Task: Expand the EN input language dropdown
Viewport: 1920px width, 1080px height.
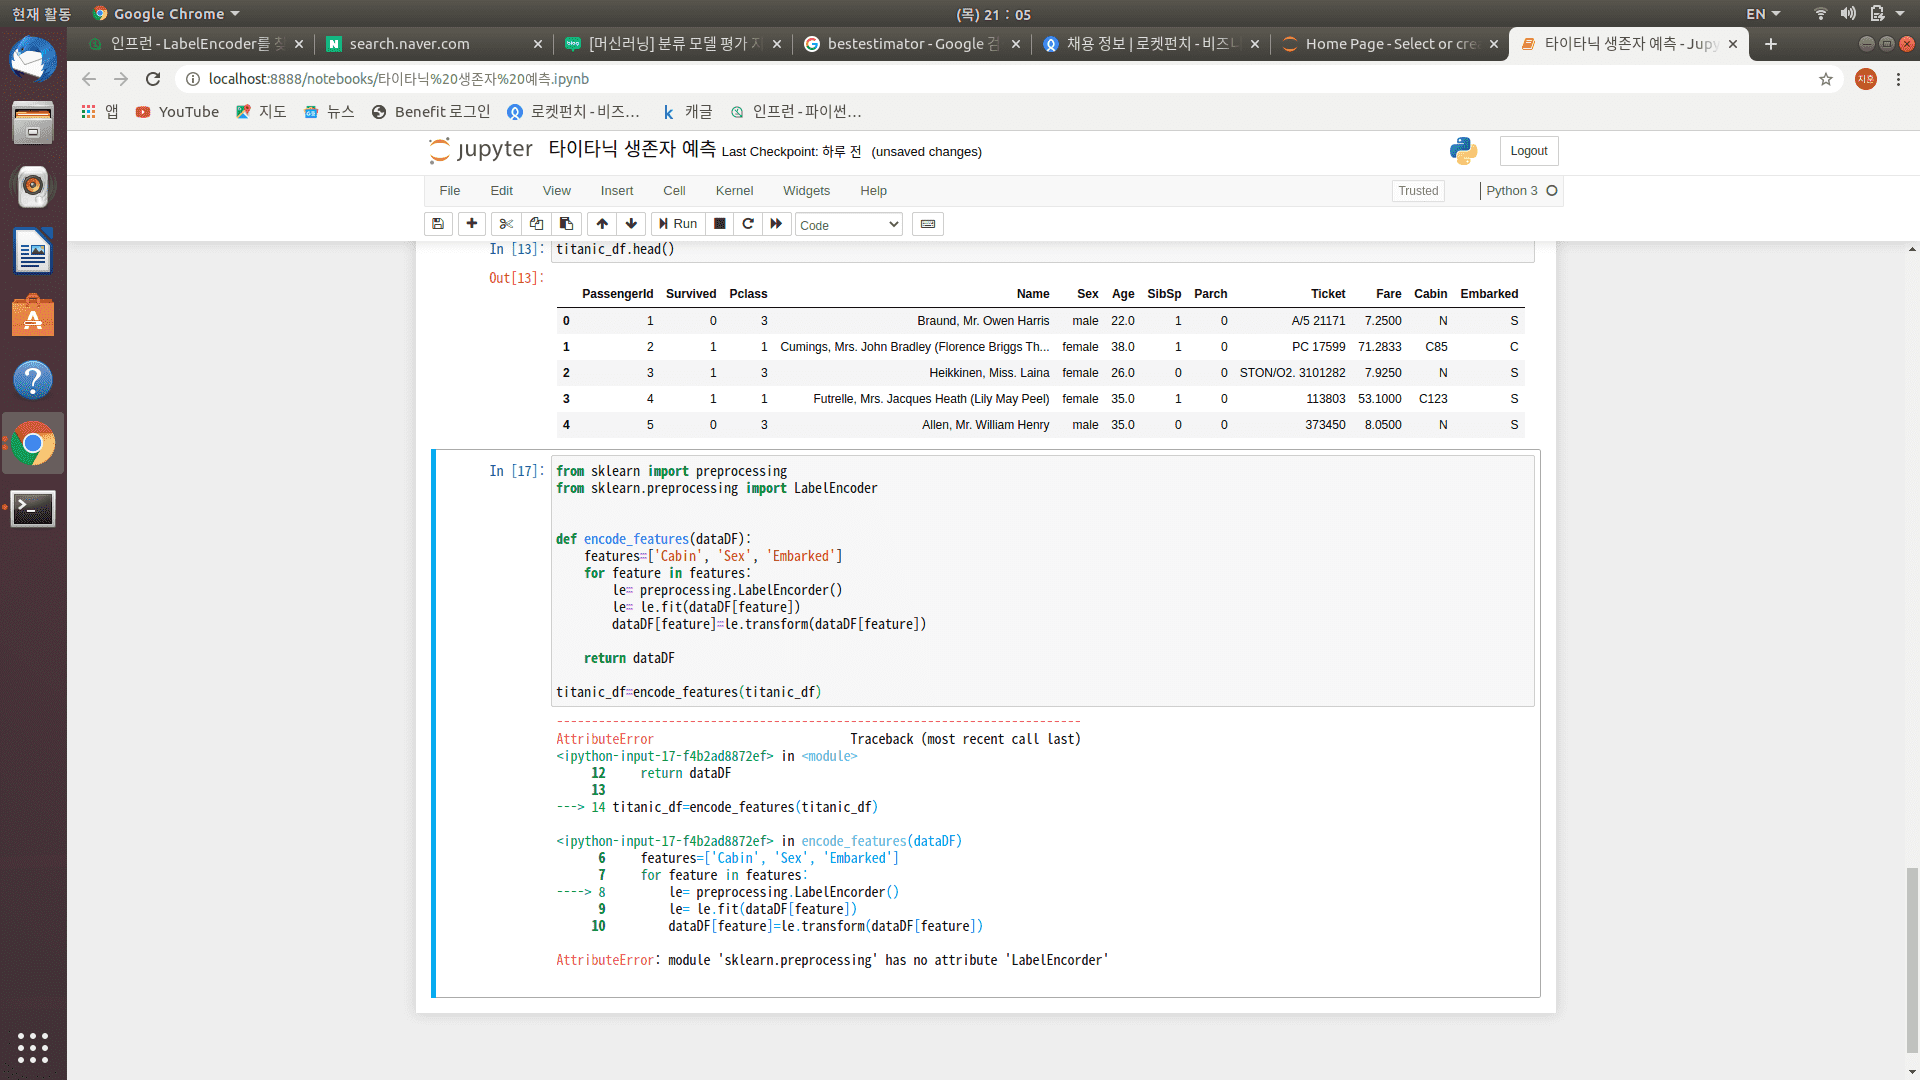Action: coord(1763,14)
